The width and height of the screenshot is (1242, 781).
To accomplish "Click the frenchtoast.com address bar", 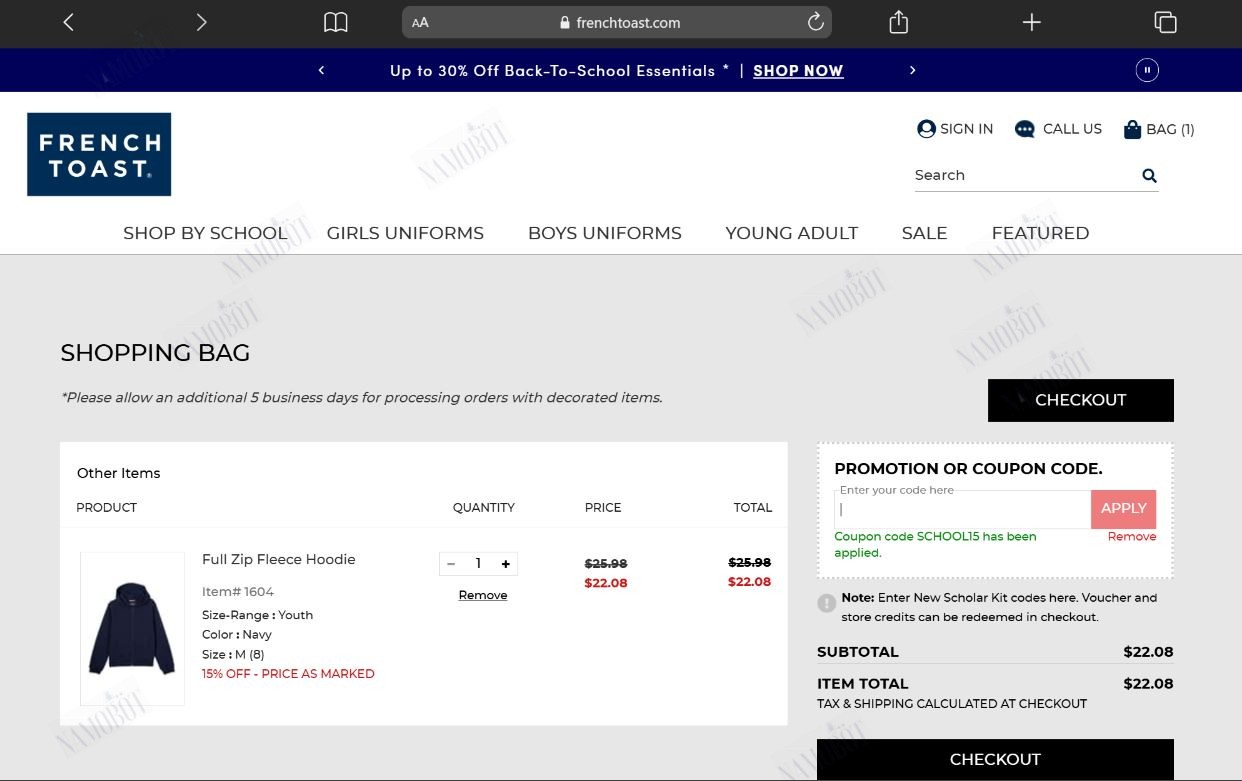I will click(617, 22).
